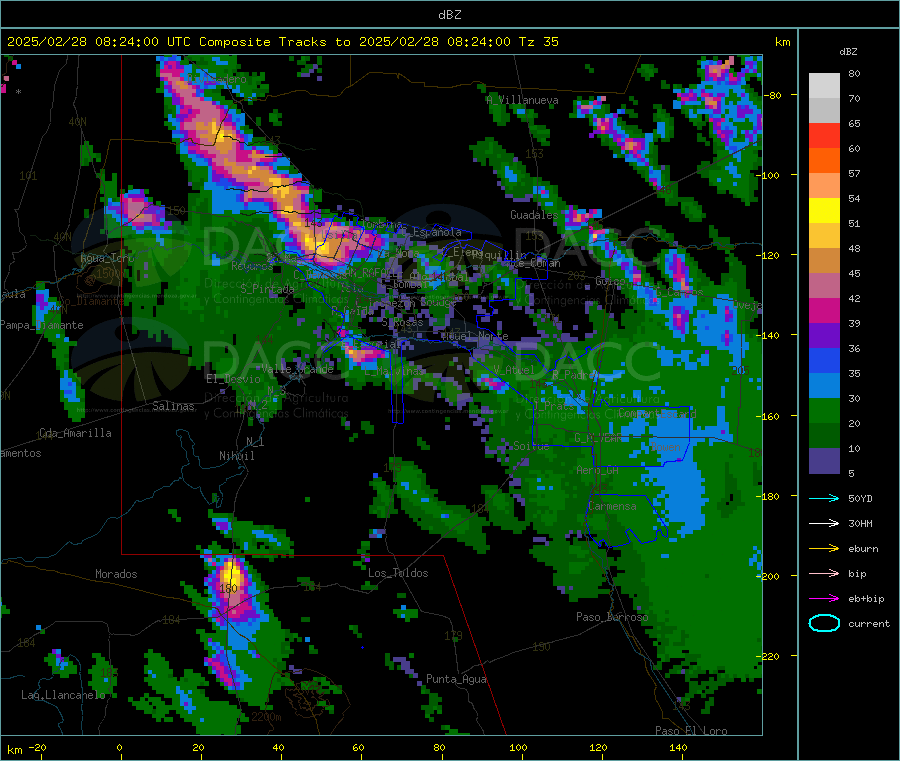Click the 'Morados' place label
Viewport: 900px width, 761px height.
[116, 574]
